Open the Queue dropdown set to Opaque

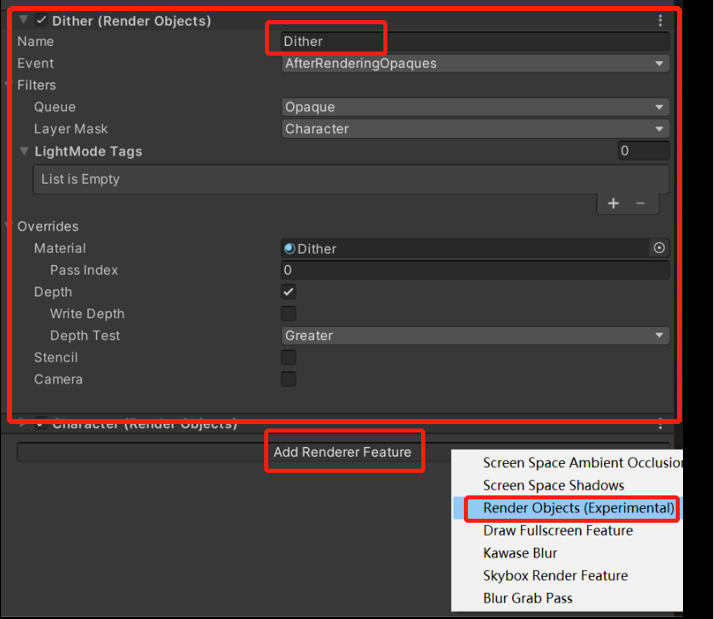click(475, 107)
